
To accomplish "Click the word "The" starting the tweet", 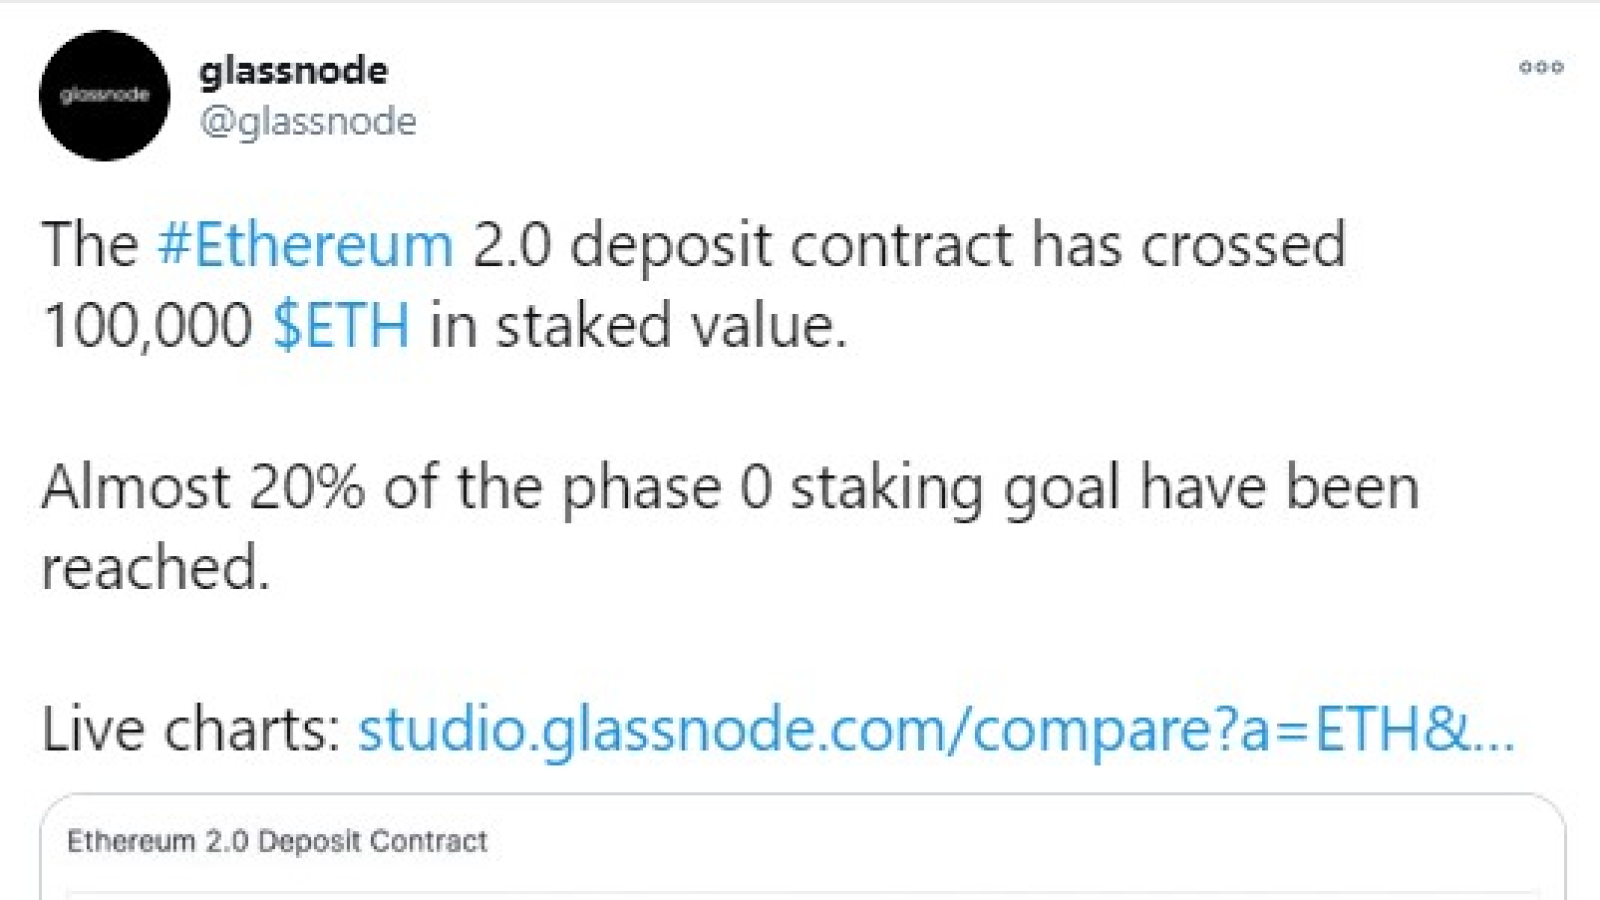I will [x=90, y=245].
